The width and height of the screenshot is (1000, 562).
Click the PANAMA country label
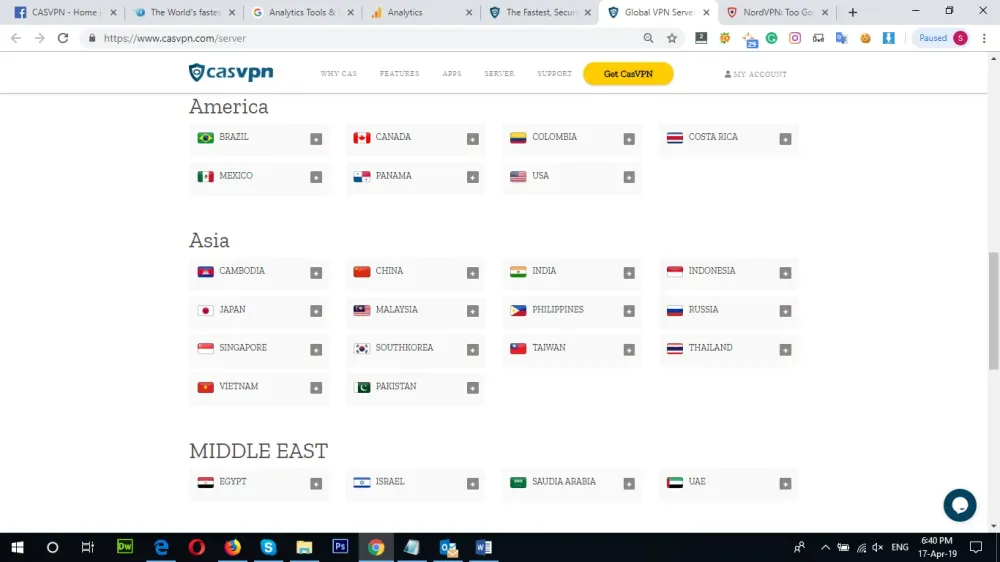pyautogui.click(x=393, y=175)
